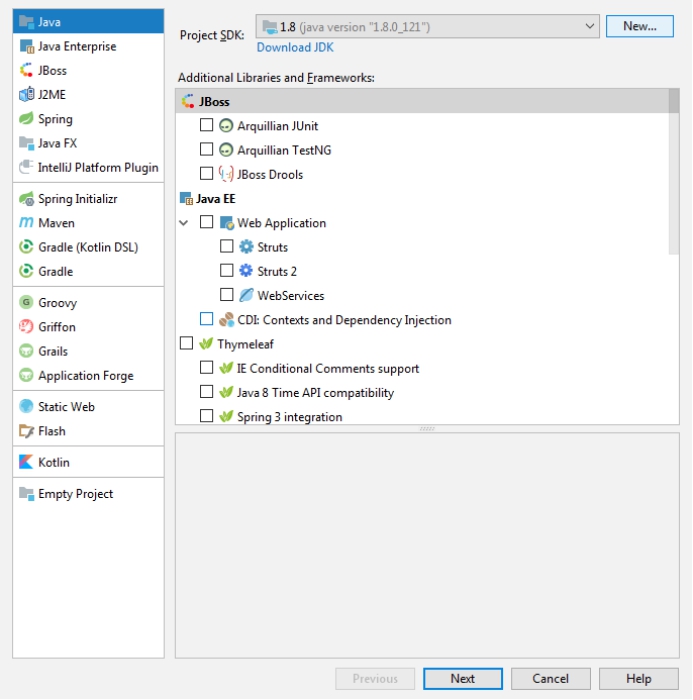The image size is (693, 700).
Task: Click the Arquillian TestNG framework icon
Action: click(x=226, y=150)
